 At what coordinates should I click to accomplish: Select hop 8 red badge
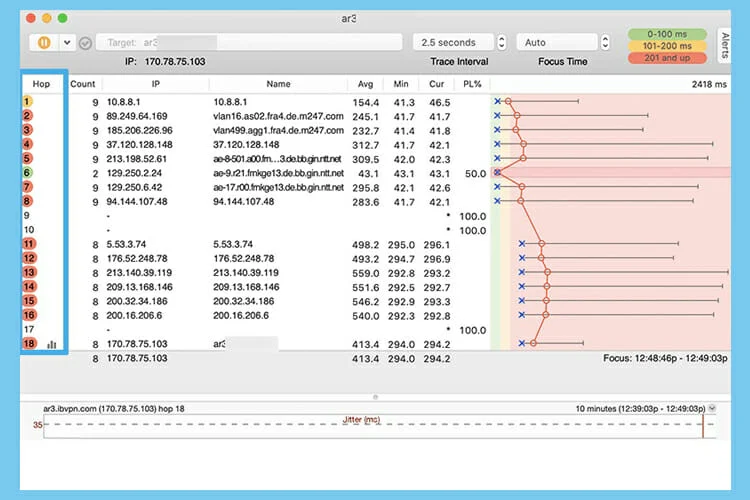tap(27, 201)
